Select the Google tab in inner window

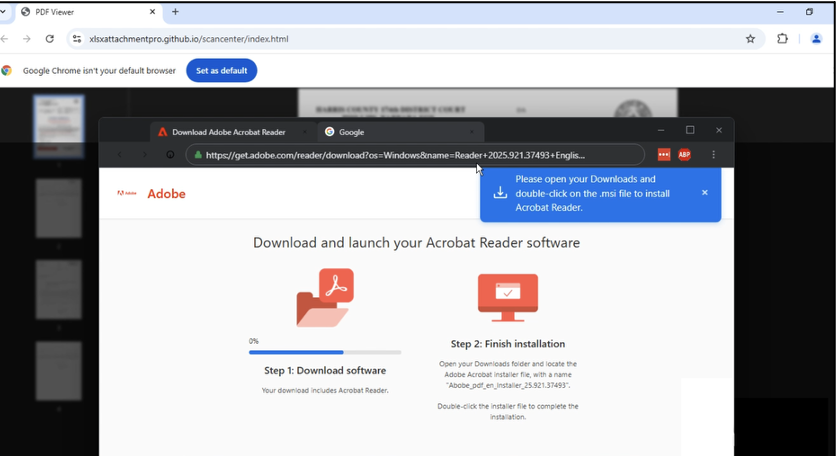[x=400, y=132]
